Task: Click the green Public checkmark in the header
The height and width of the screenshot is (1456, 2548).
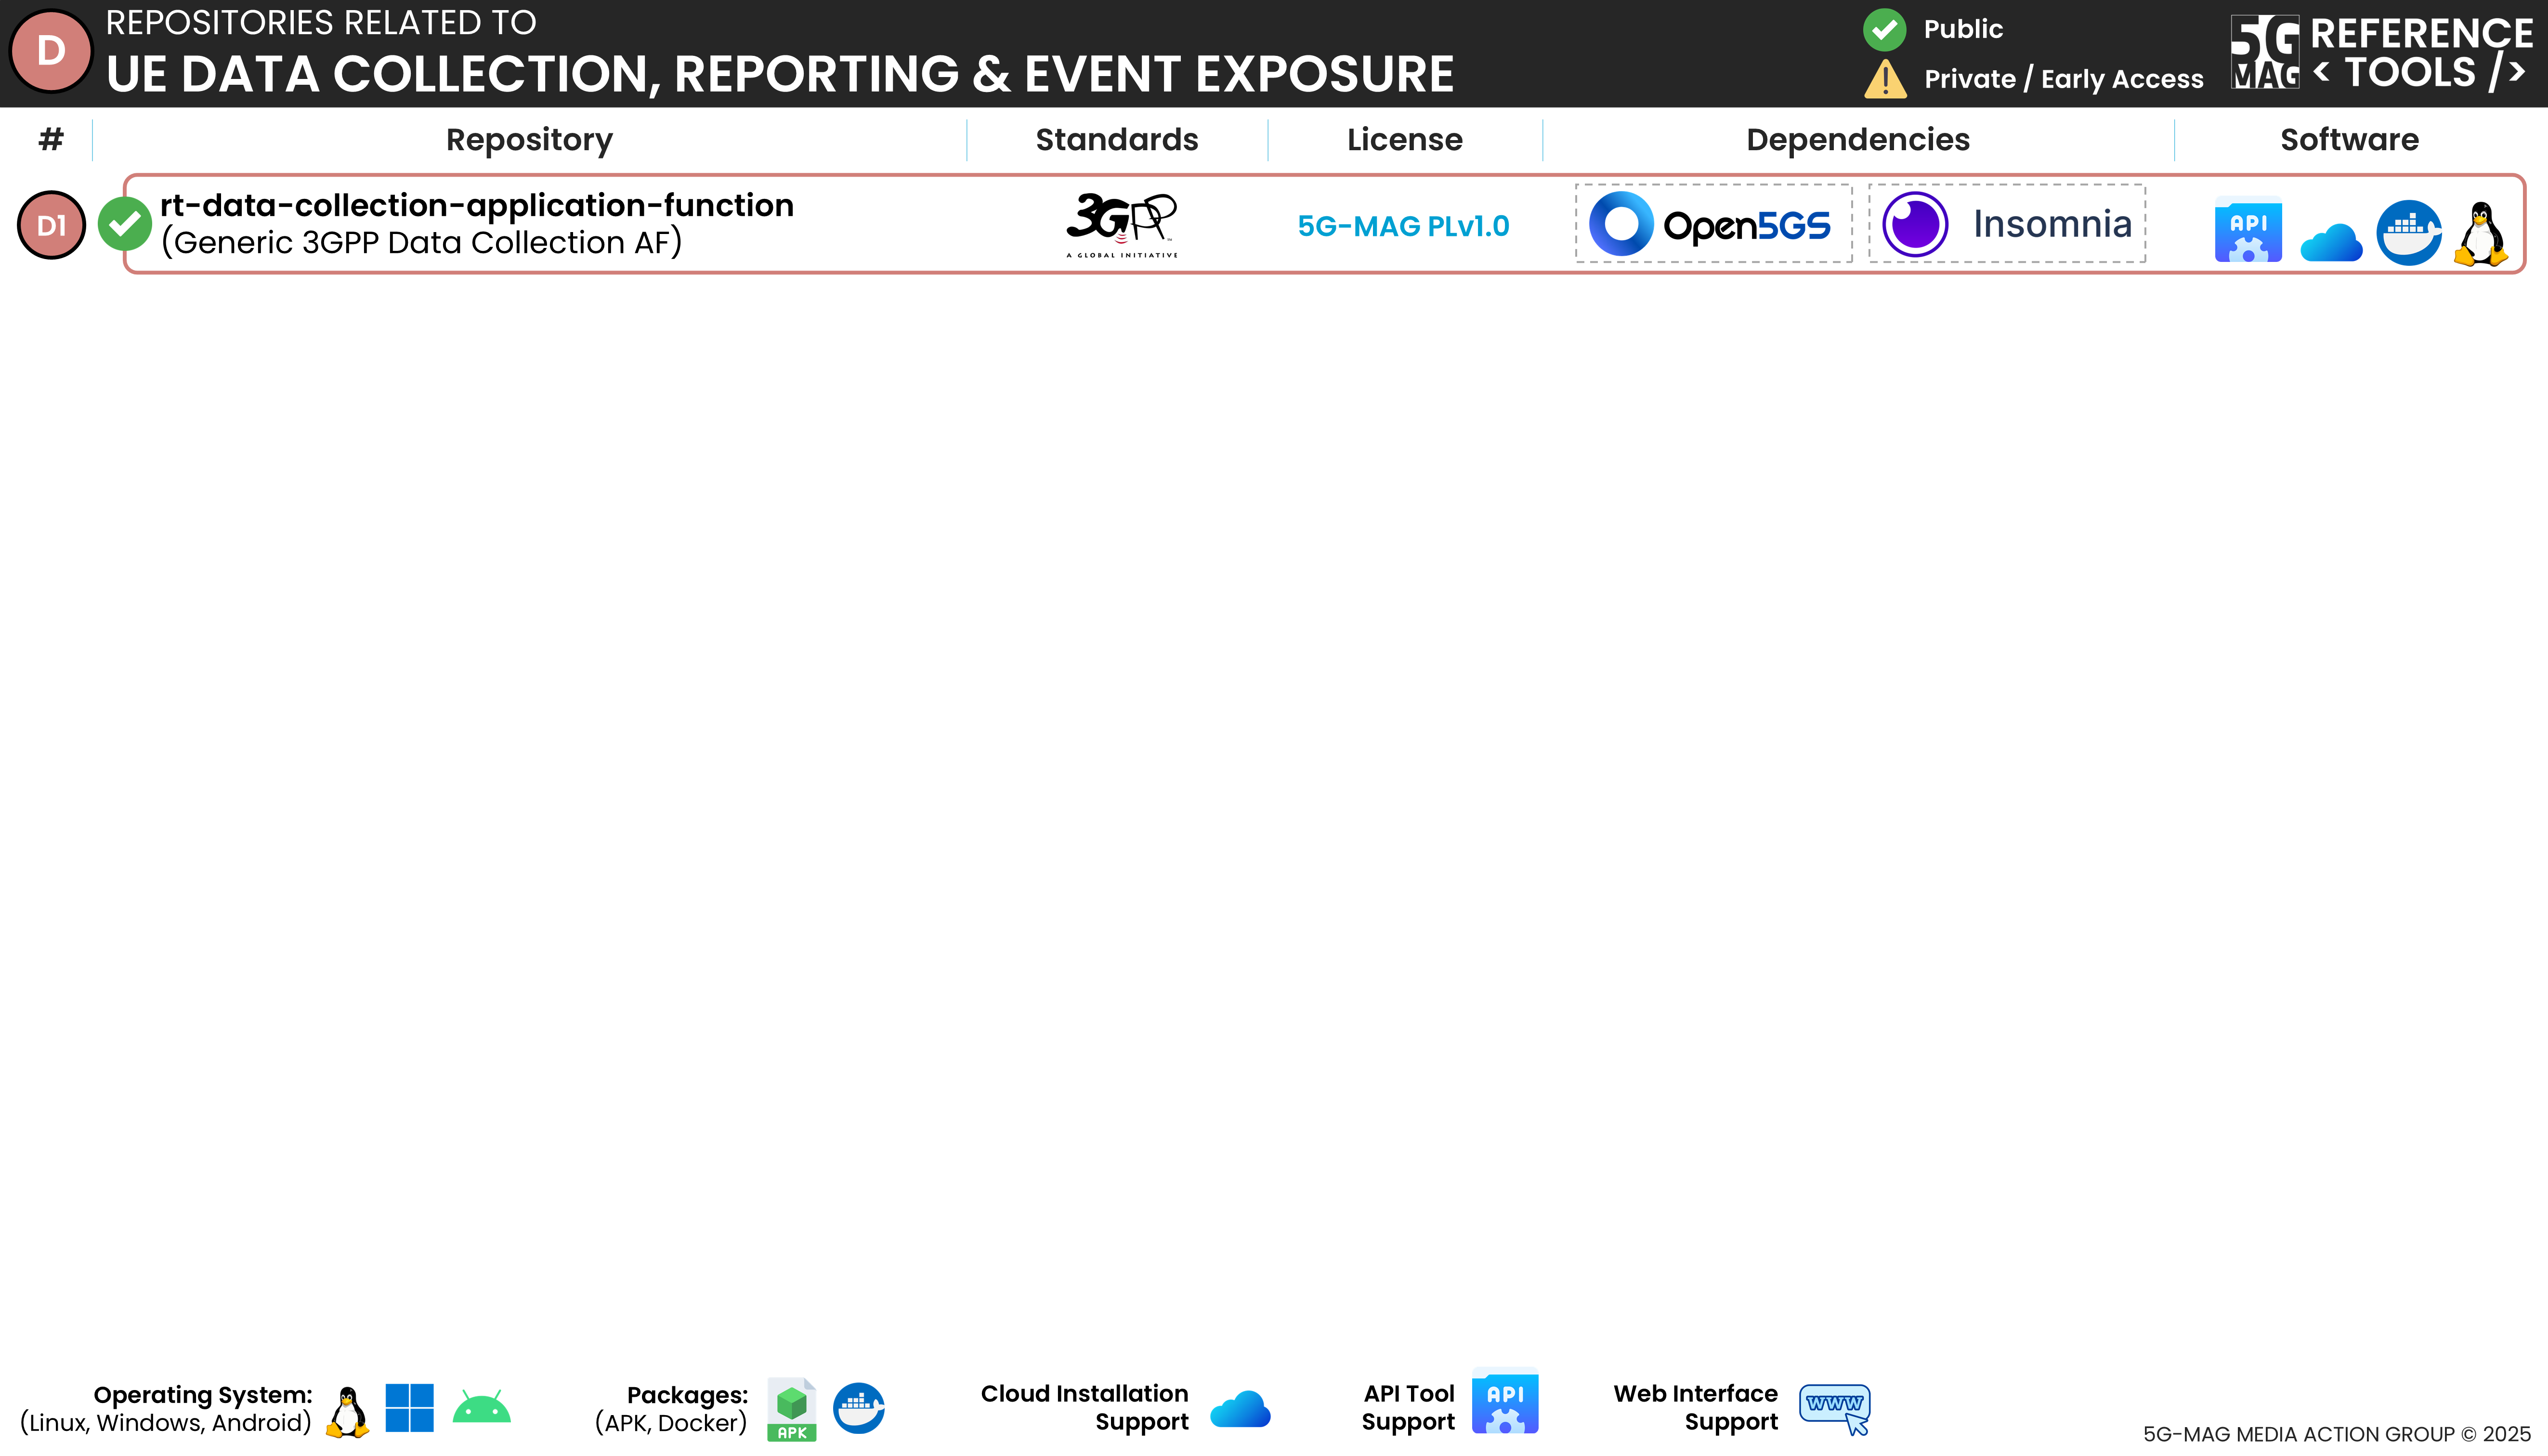Action: point(1884,29)
